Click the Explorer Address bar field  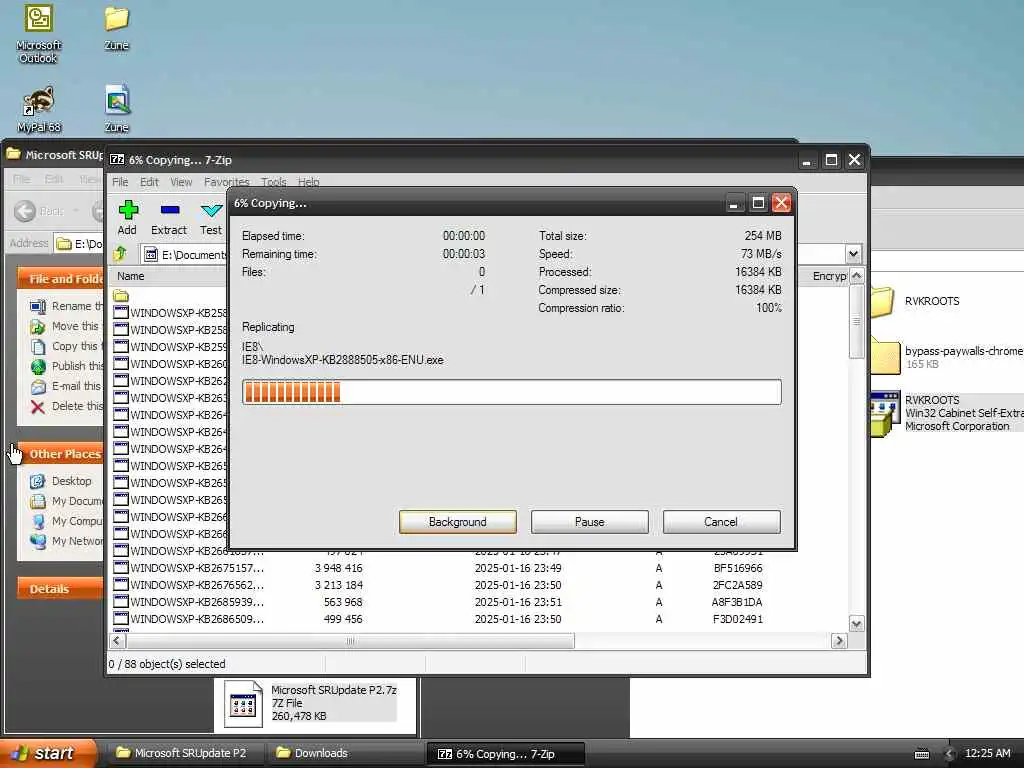point(78,244)
